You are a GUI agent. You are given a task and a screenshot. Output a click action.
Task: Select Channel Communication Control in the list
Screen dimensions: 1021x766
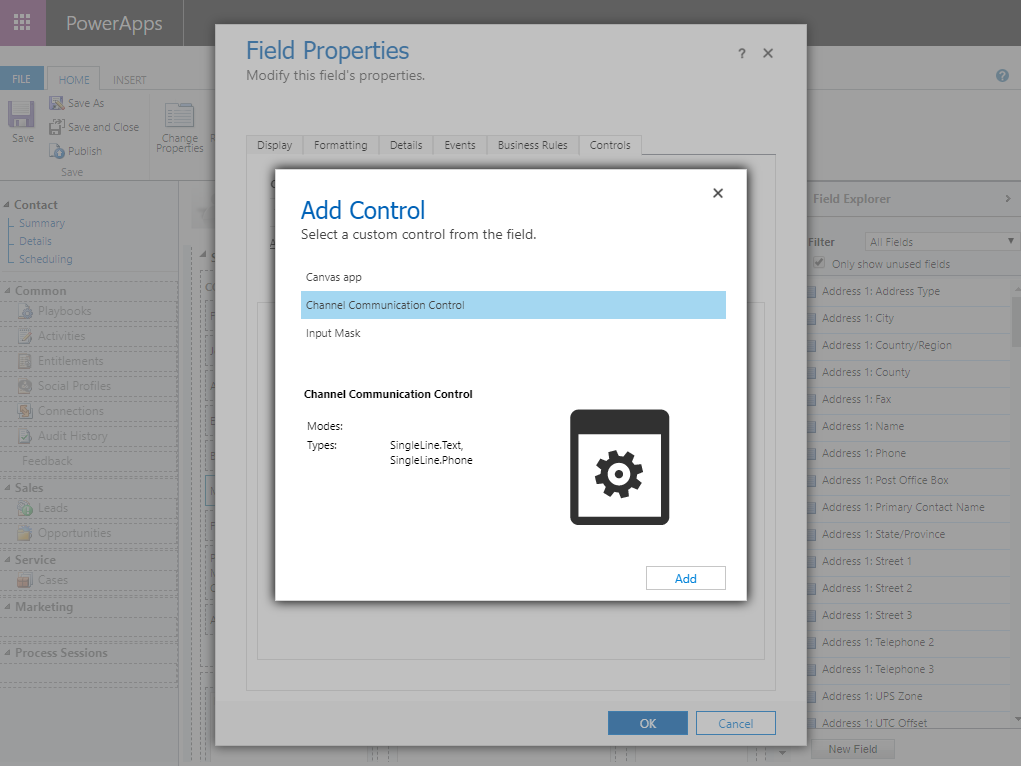(x=513, y=305)
